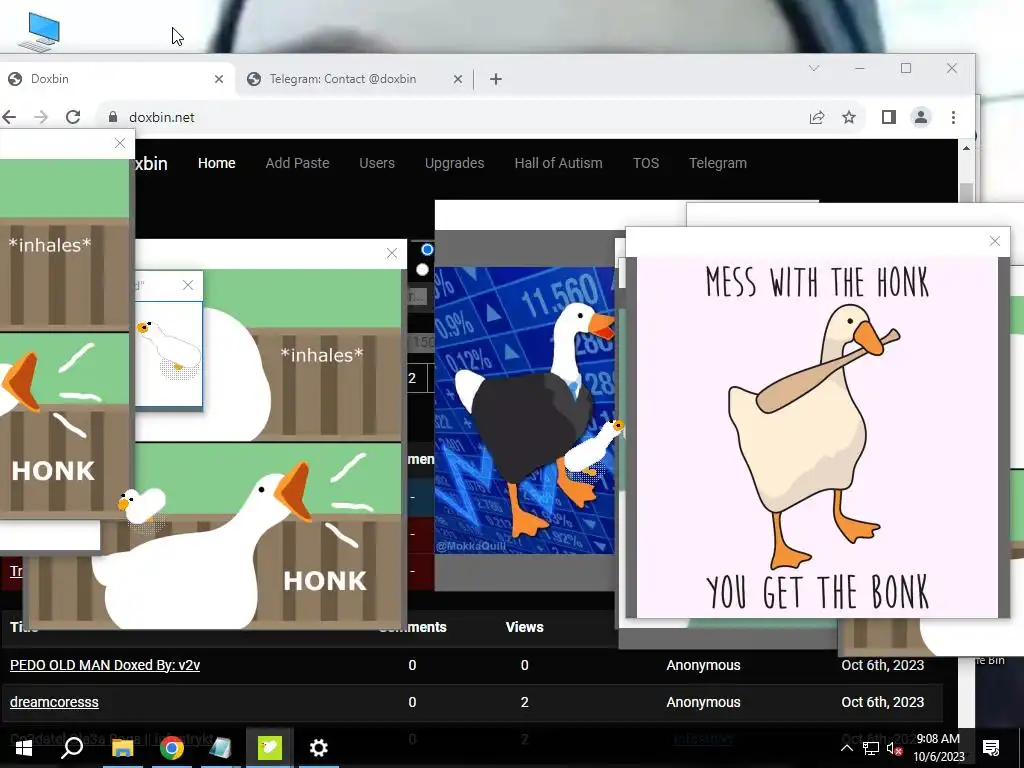The image size is (1024, 768).
Task: Open Chrome side panel
Action: point(888,118)
